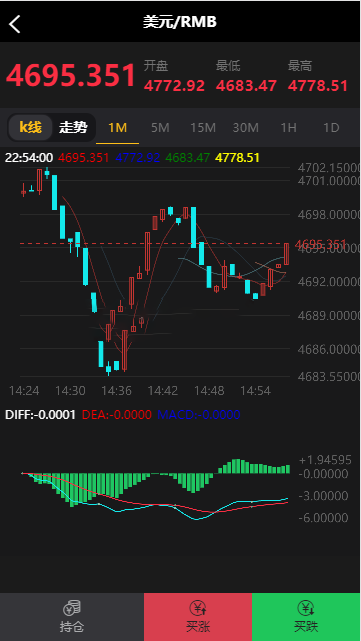Go back using the top-left arrow
The height and width of the screenshot is (641, 361).
pos(15,24)
